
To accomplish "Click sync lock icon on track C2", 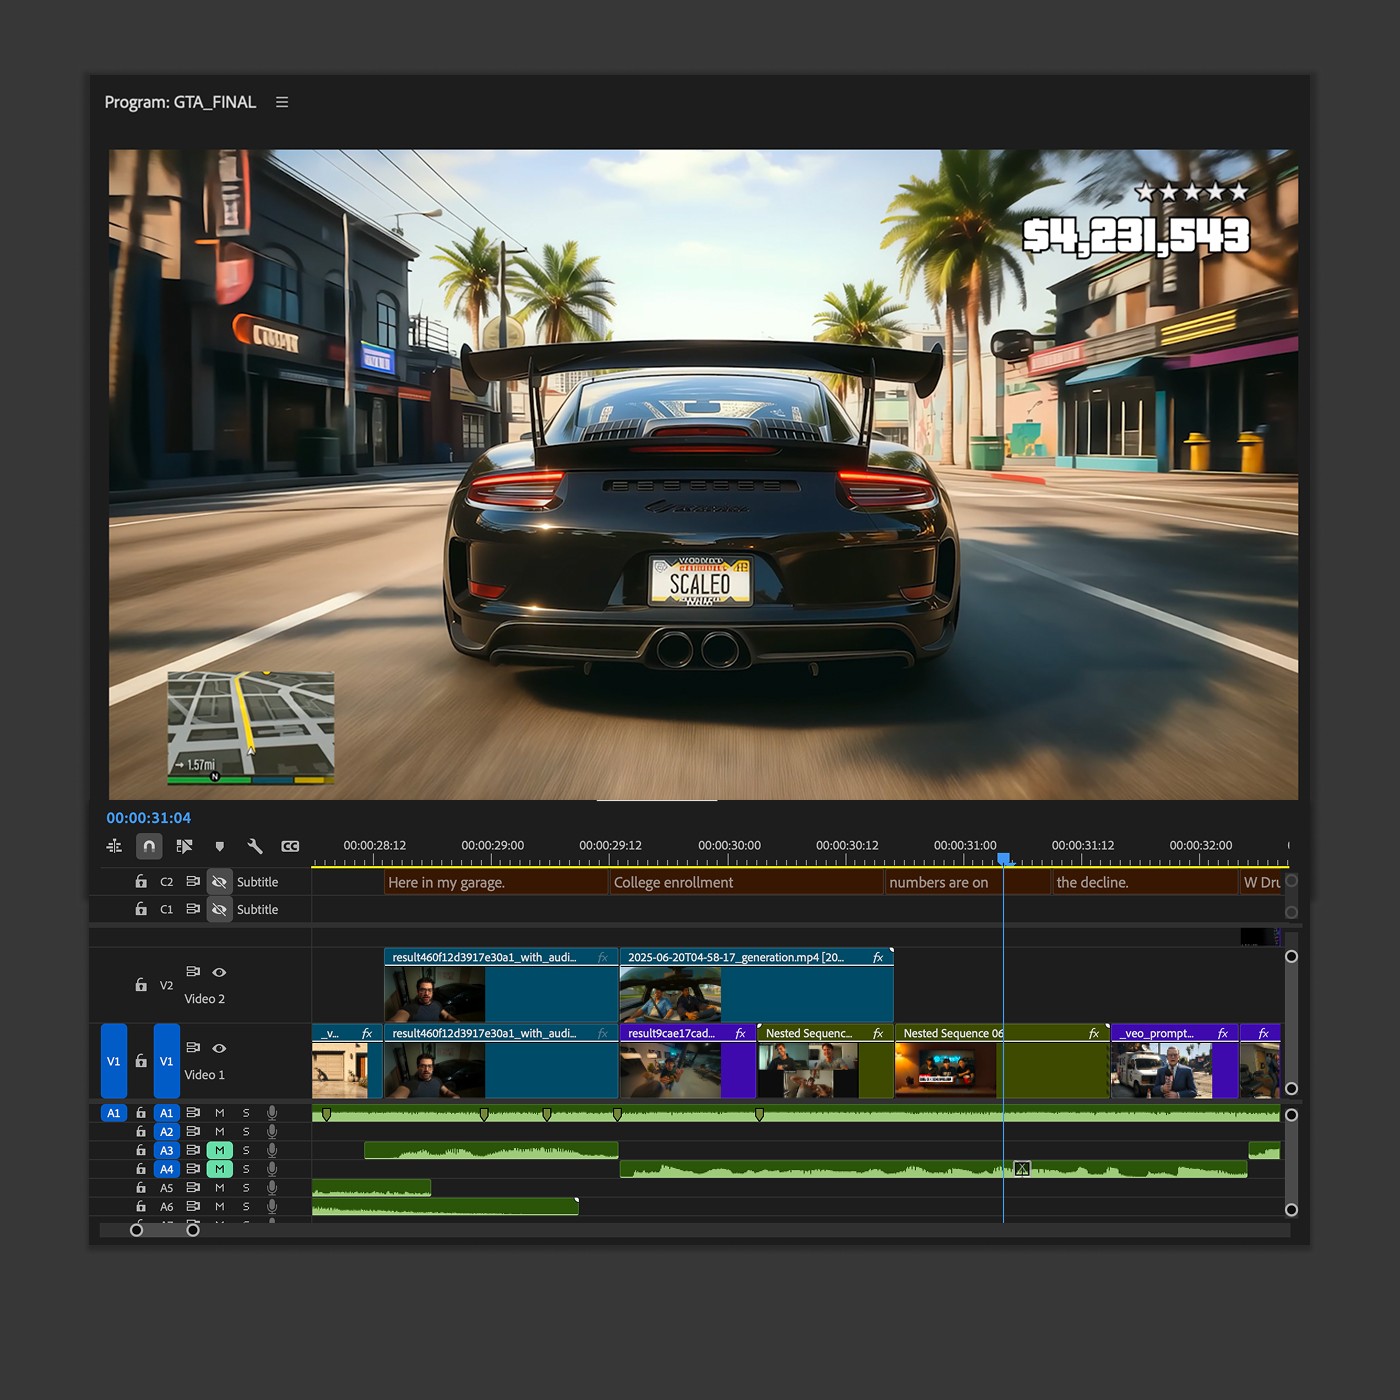I will point(193,882).
